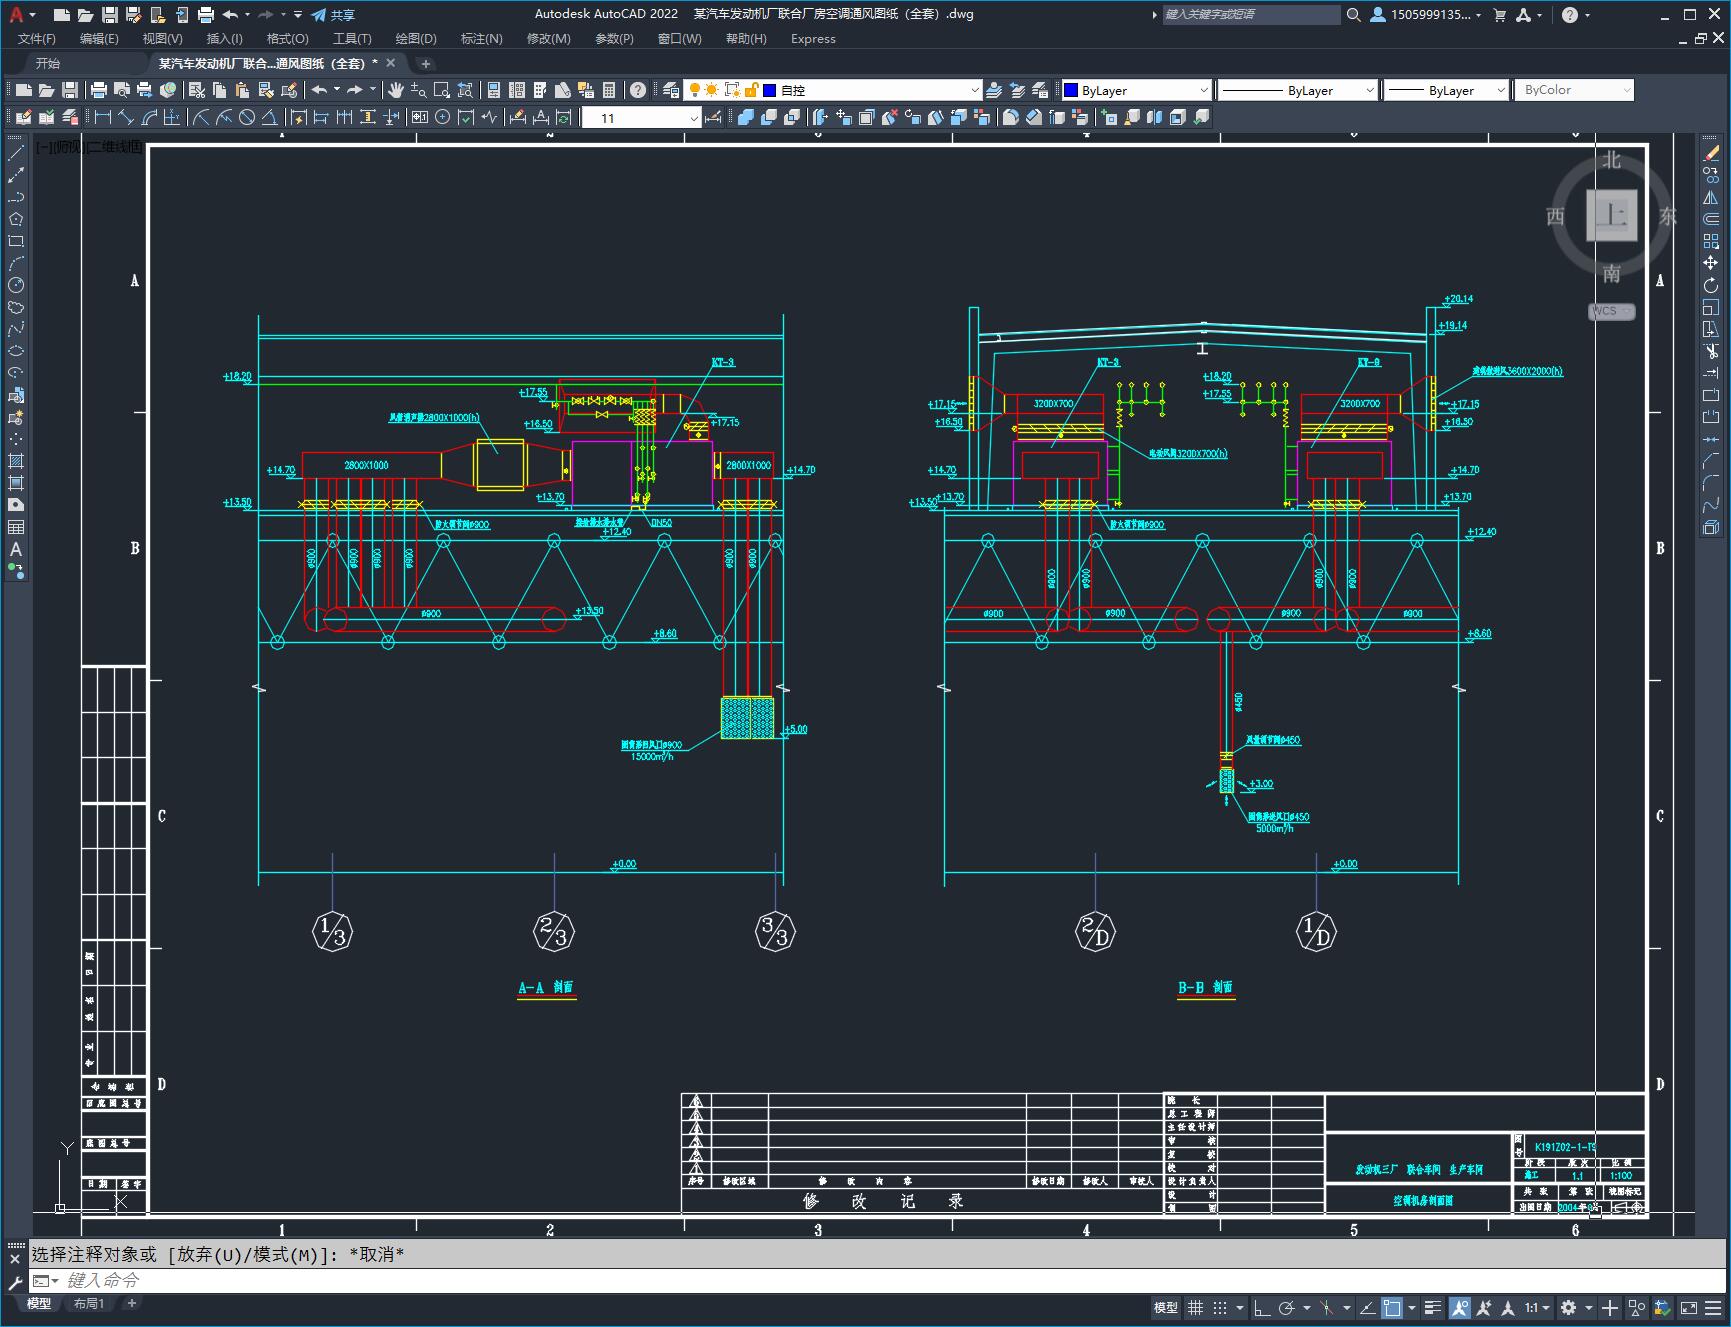Toggle ortho mode in status bar
Viewport: 1731px width, 1327px height.
[1262, 1307]
